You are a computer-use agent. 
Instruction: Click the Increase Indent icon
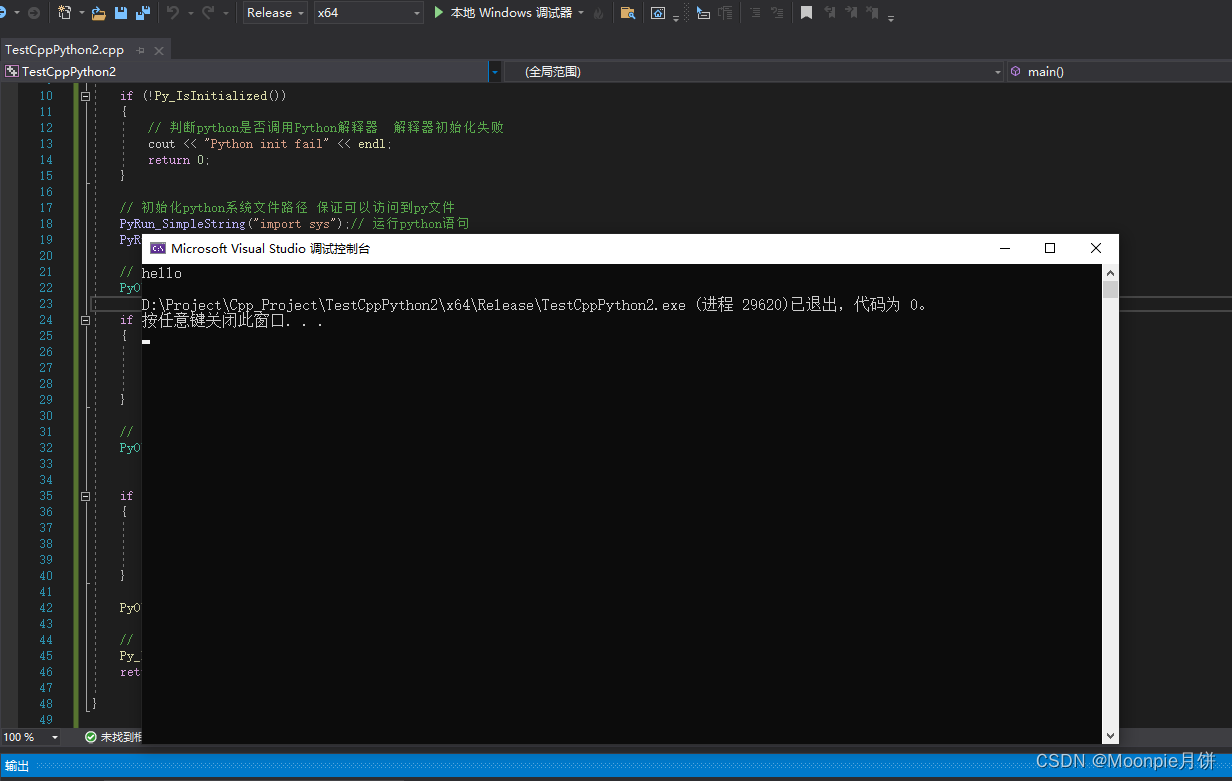point(777,13)
